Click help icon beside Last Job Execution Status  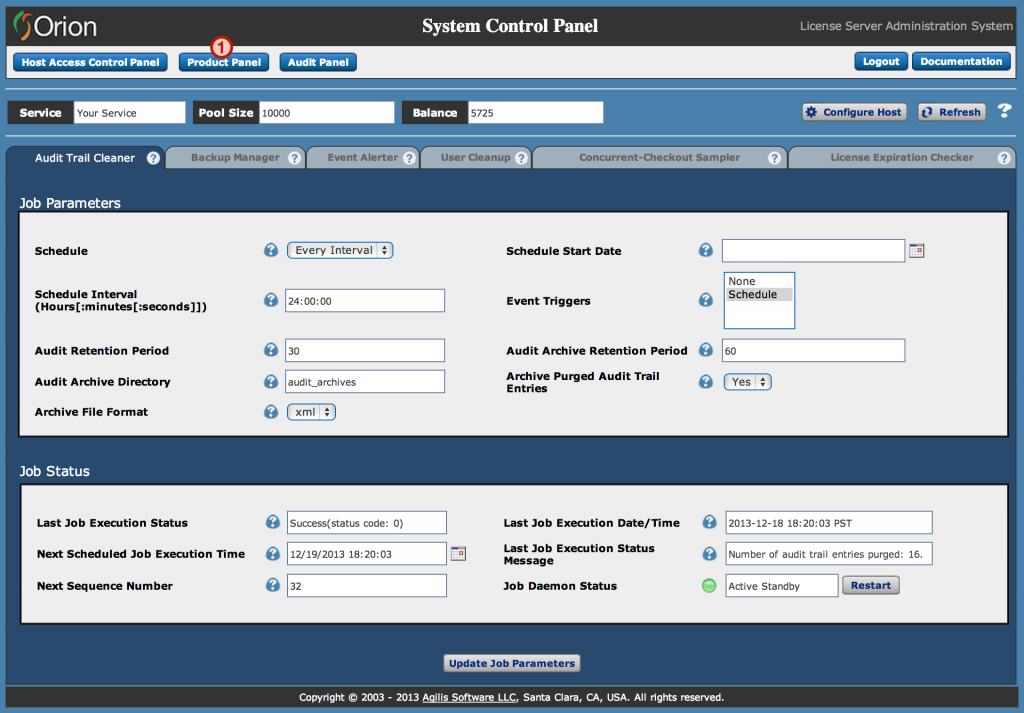(272, 521)
